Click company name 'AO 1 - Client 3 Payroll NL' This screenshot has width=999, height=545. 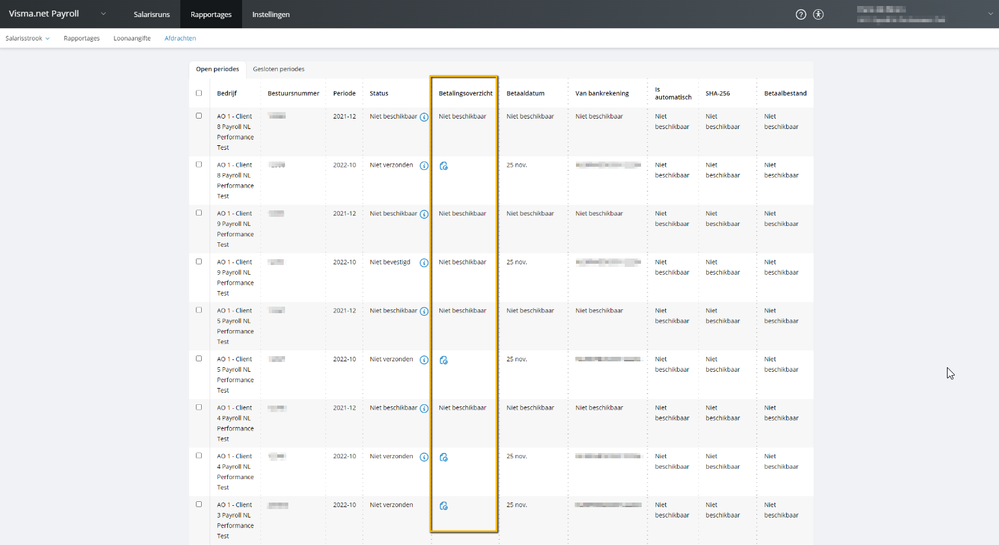click(234, 510)
